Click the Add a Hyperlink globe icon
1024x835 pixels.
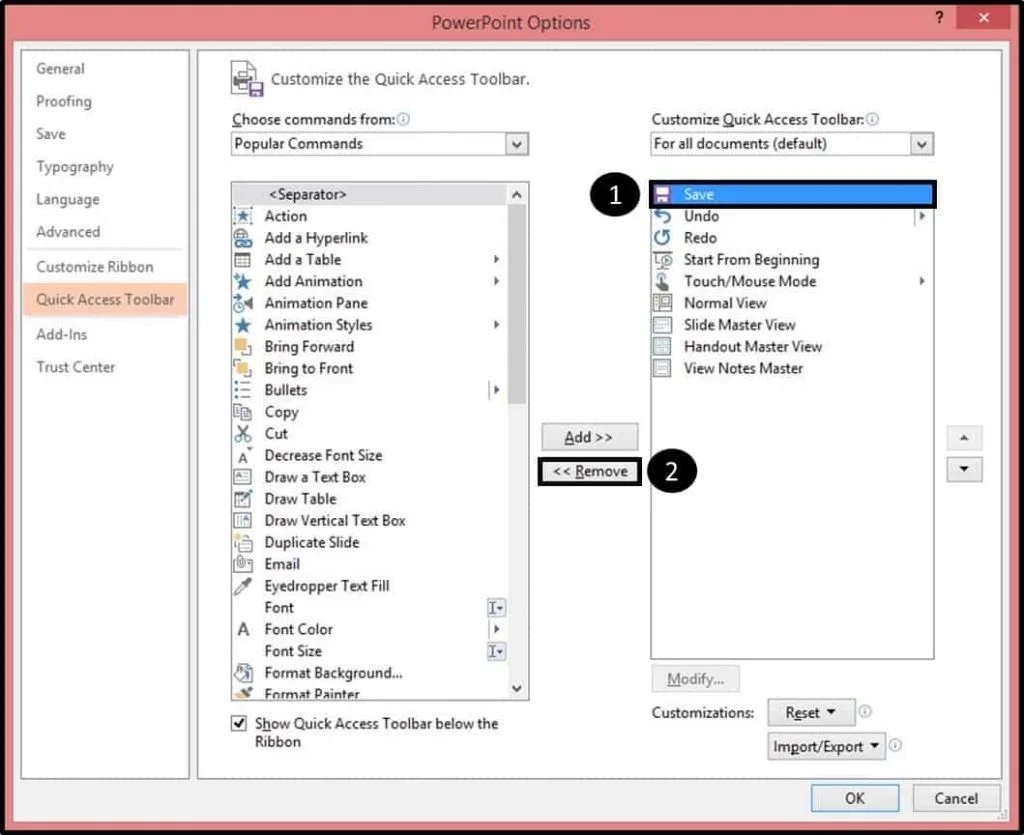242,238
